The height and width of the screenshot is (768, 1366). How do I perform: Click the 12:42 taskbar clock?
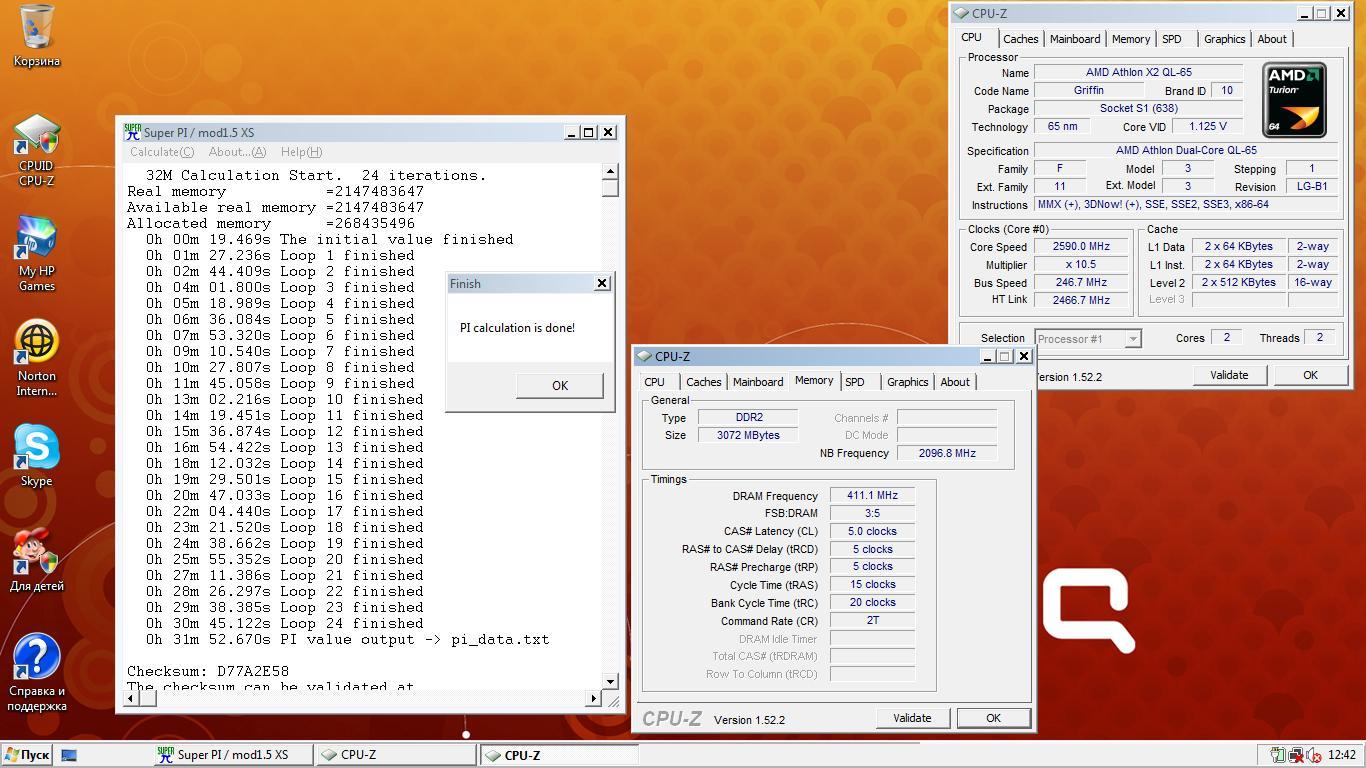1341,755
